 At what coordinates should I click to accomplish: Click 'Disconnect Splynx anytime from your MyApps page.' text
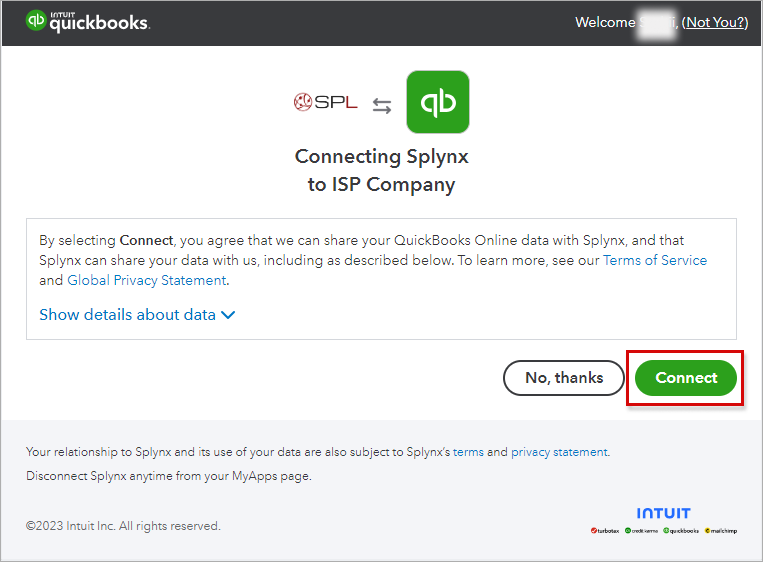point(169,476)
